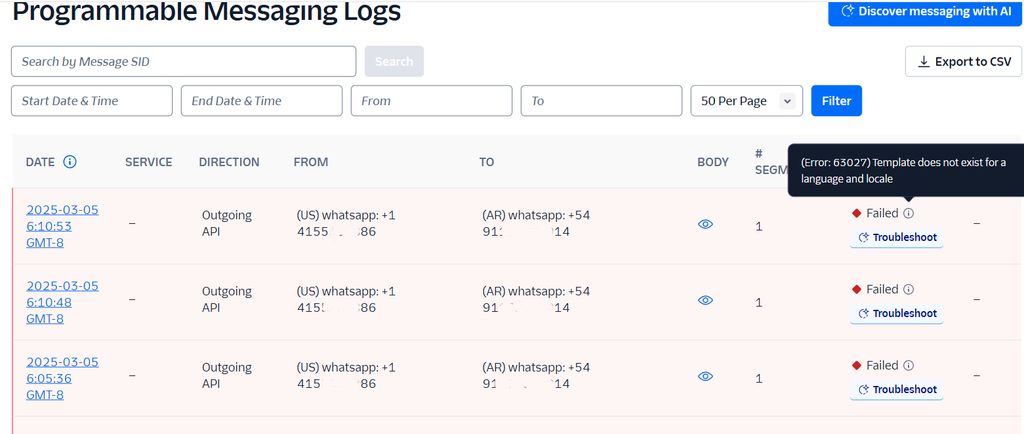
Task: Click info icon beside third Failed status
Action: tap(908, 365)
